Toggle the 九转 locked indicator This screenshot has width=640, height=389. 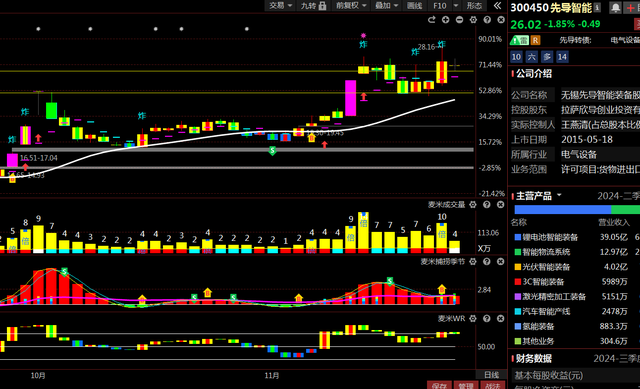coord(313,5)
